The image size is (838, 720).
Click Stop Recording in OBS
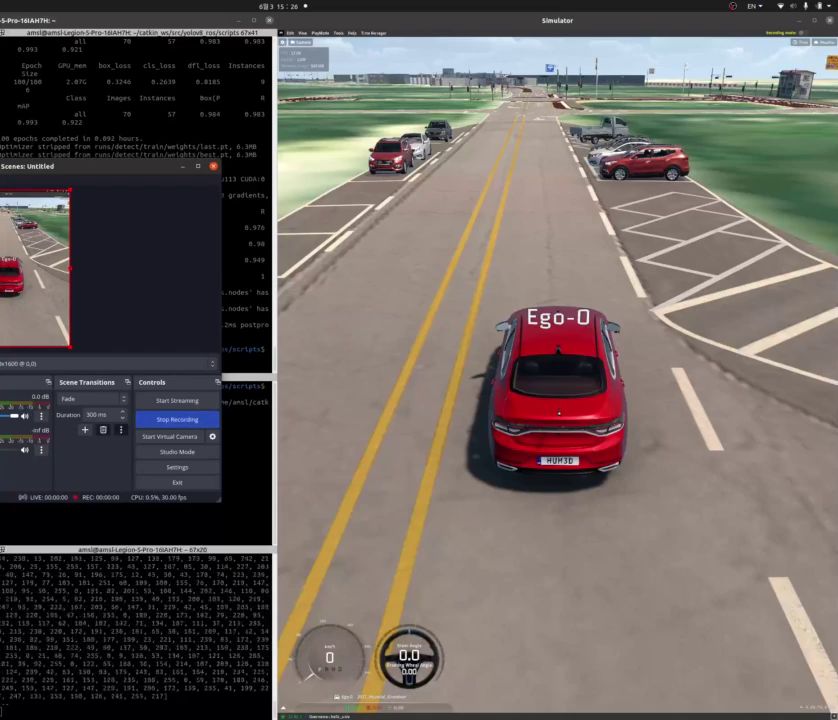pos(177,419)
